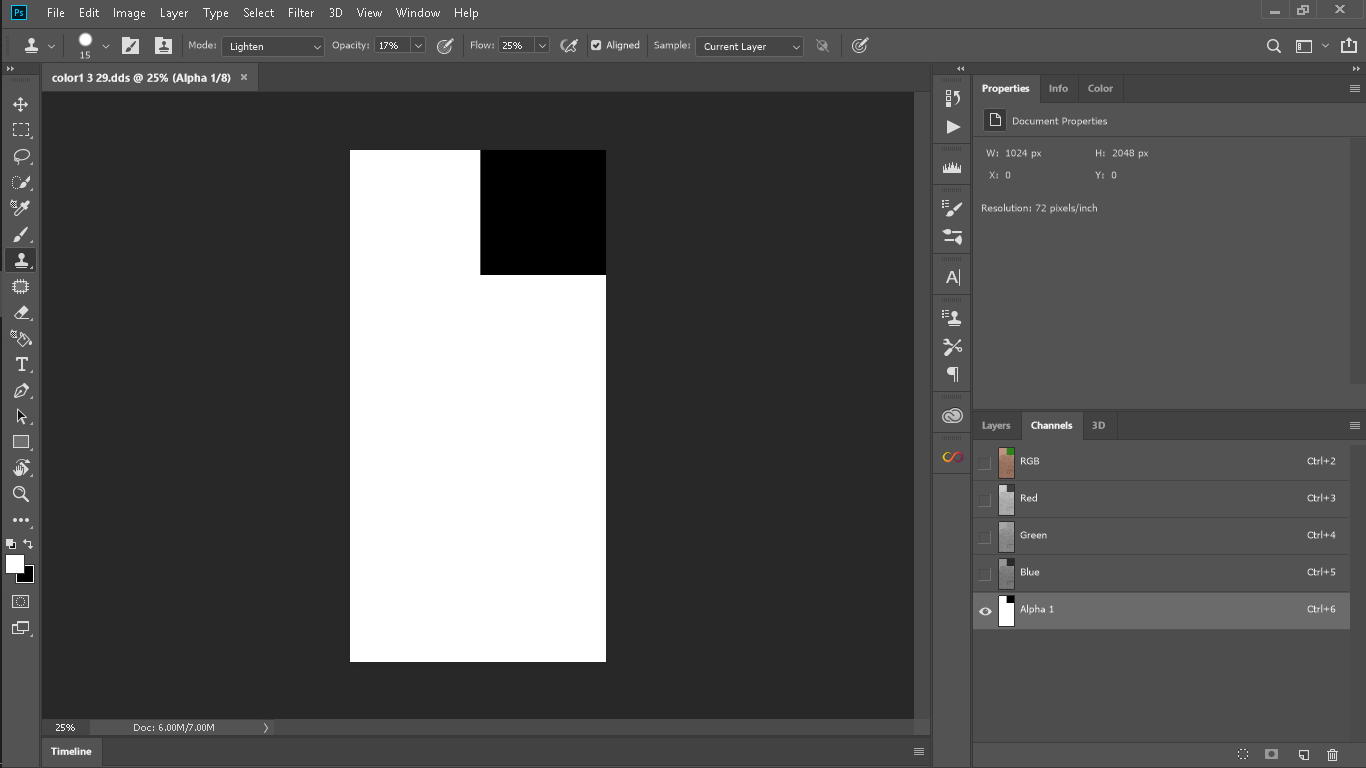Open the Histogram panel icon
The width and height of the screenshot is (1366, 768).
pos(953,168)
